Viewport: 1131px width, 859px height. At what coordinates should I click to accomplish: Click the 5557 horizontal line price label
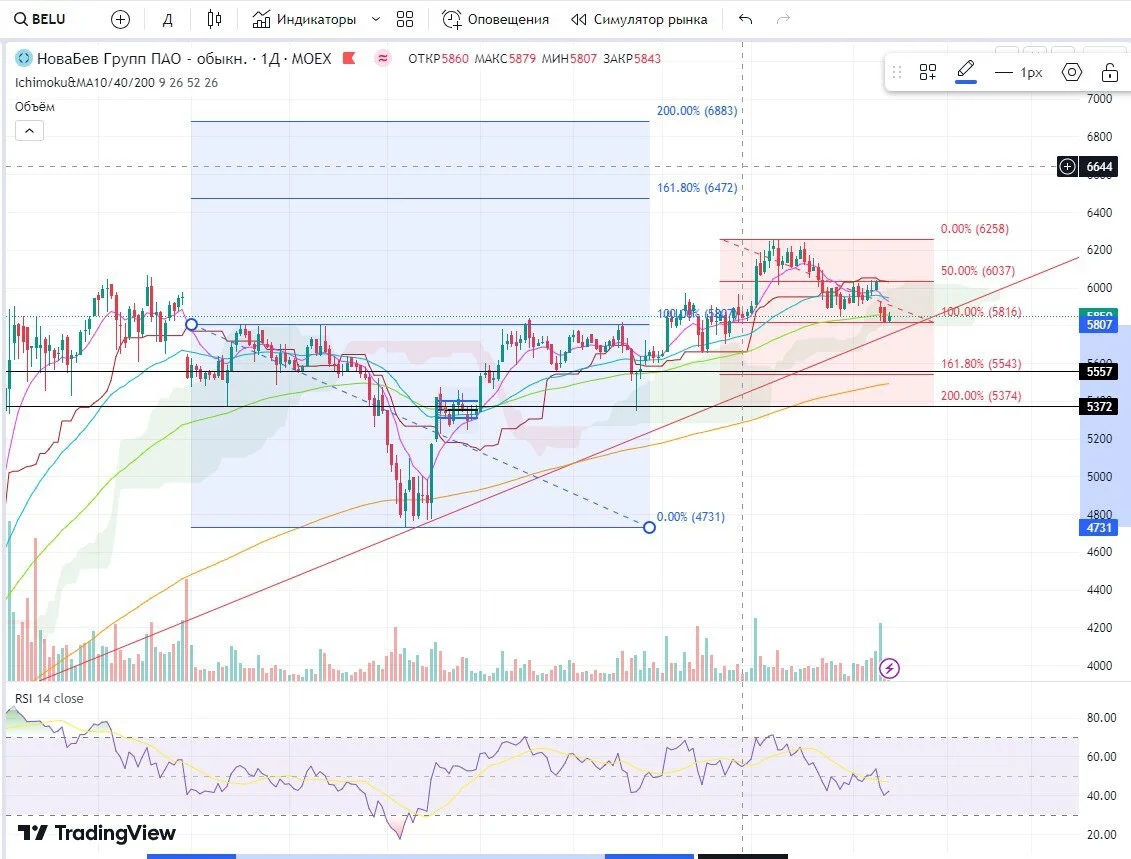pyautogui.click(x=1099, y=371)
